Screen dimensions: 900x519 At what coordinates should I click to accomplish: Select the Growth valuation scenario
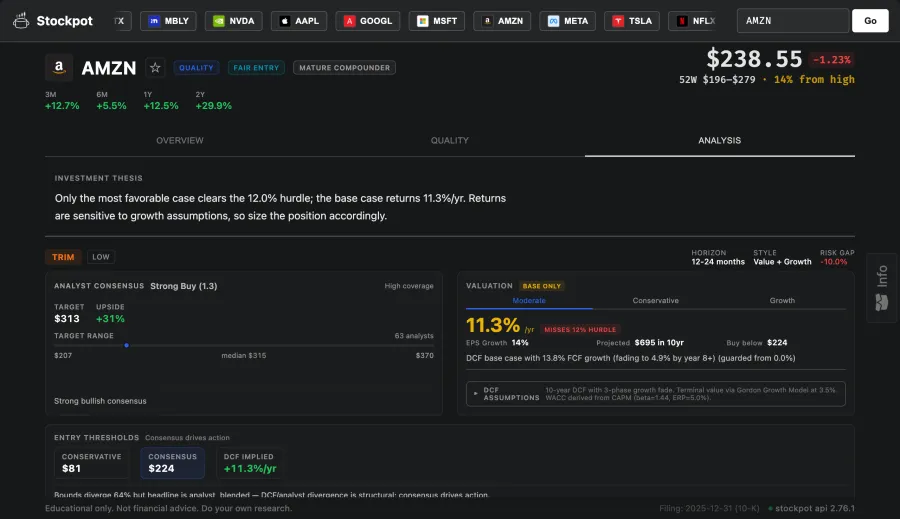coord(782,301)
